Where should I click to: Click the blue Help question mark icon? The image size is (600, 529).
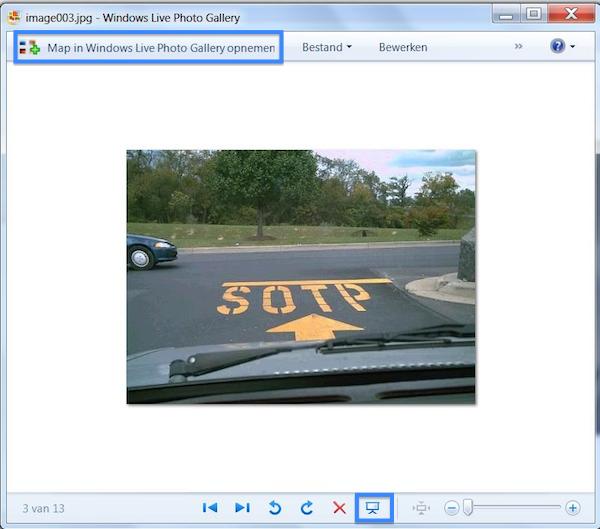[557, 46]
